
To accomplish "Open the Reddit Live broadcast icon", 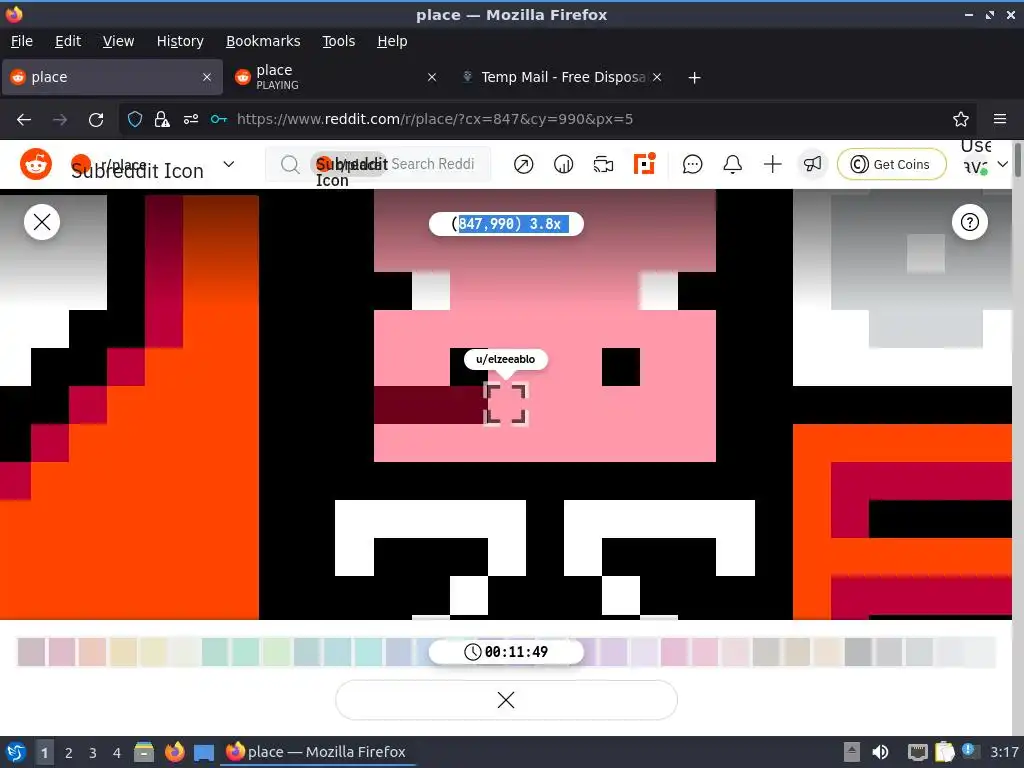I will (x=603, y=164).
